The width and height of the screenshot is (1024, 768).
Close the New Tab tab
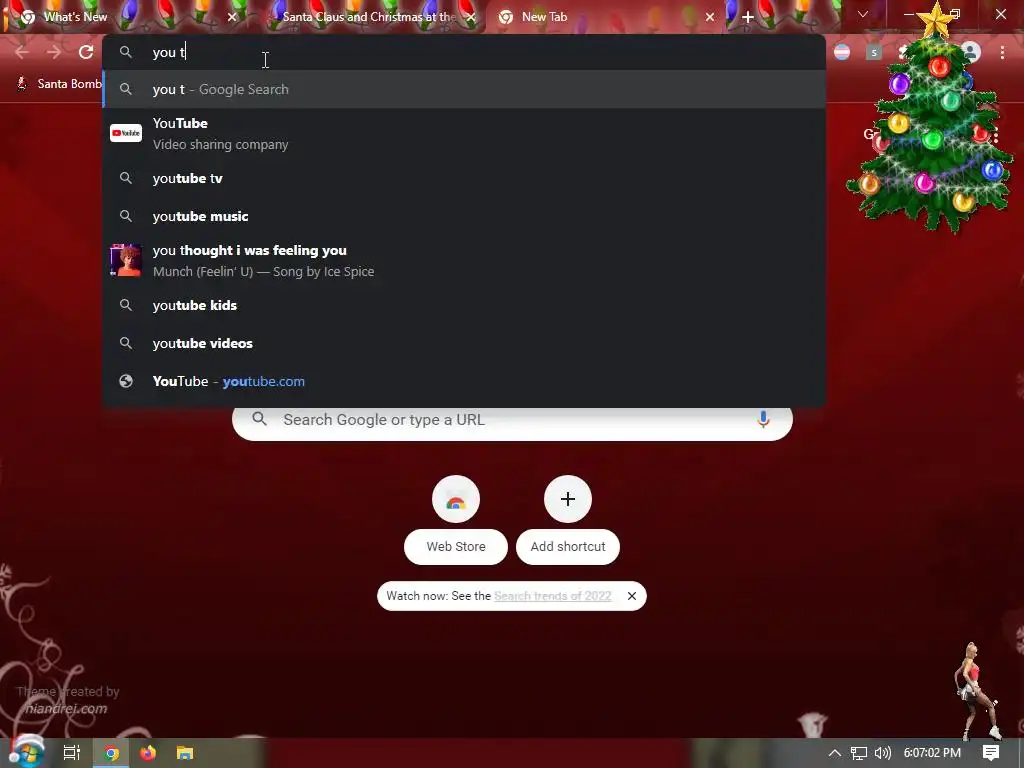[710, 17]
